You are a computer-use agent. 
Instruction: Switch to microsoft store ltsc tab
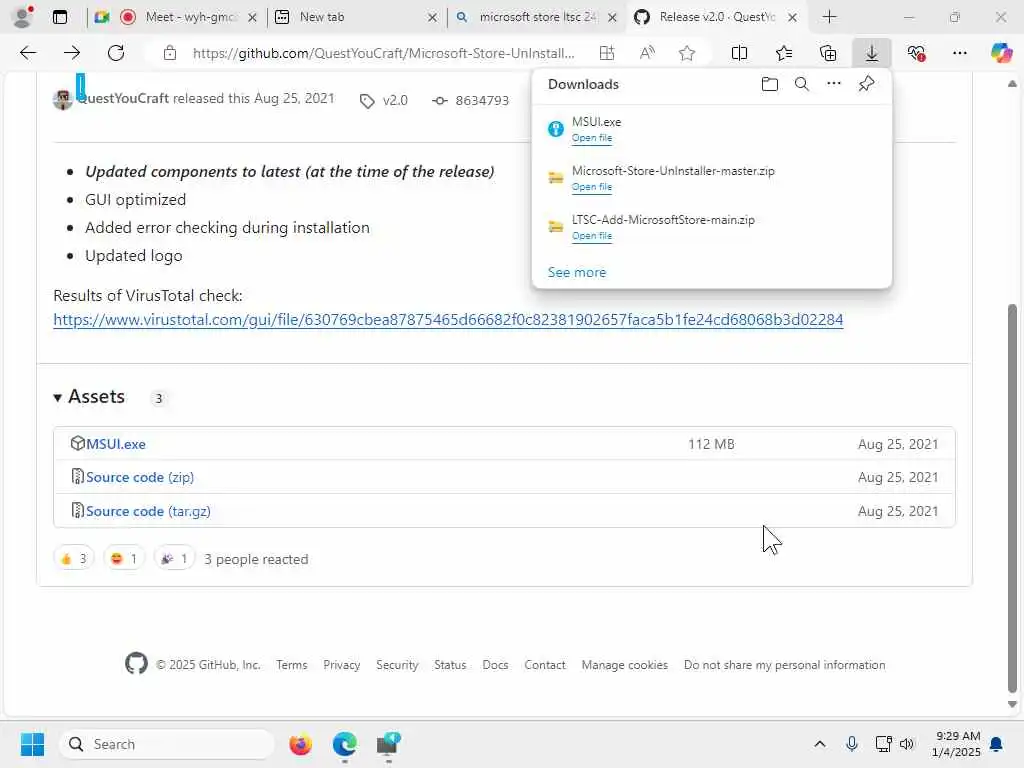click(x=536, y=17)
